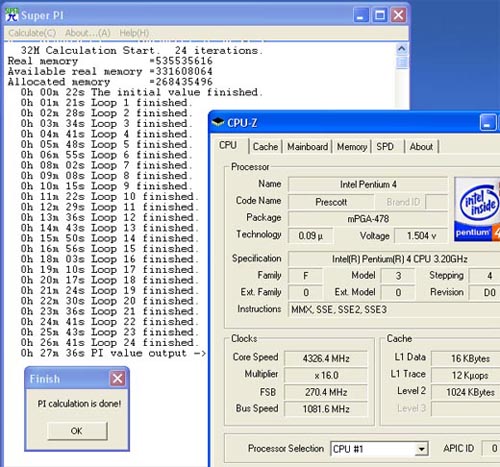Click the Multiplier value x 16.0
This screenshot has width=500, height=467.
pyautogui.click(x=326, y=375)
